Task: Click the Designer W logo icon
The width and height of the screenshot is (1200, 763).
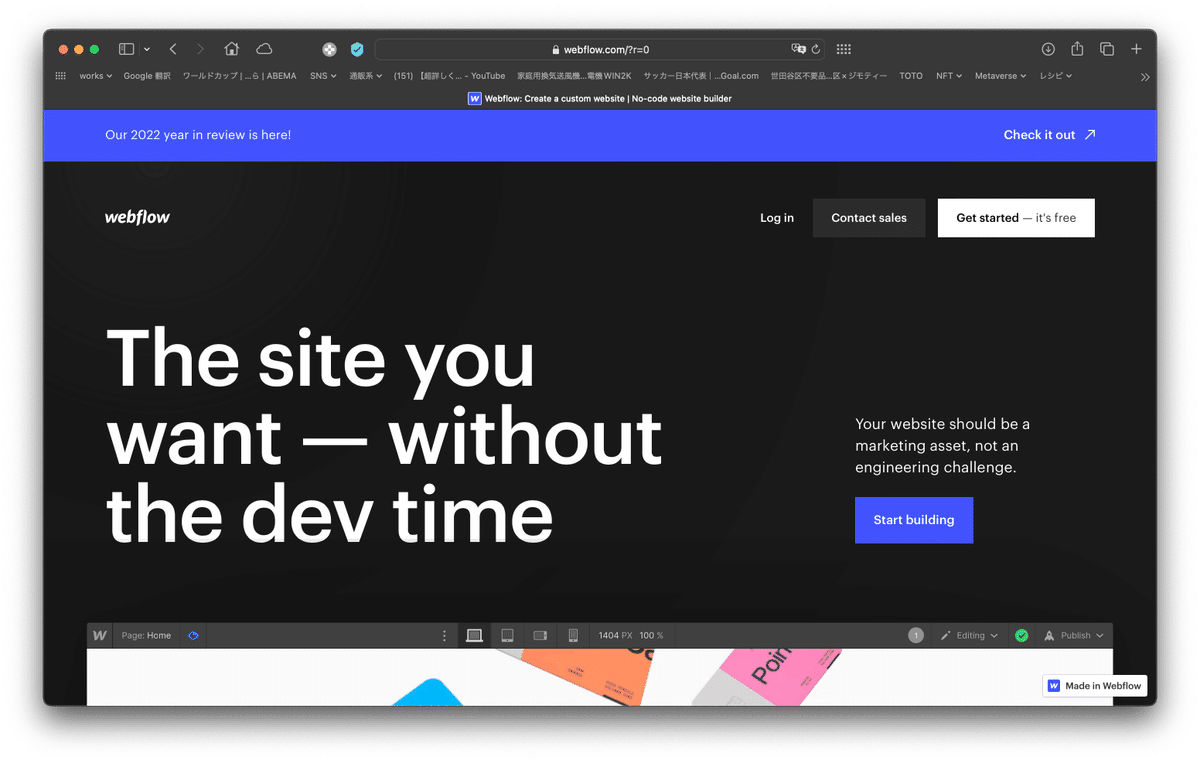Action: pyautogui.click(x=100, y=635)
